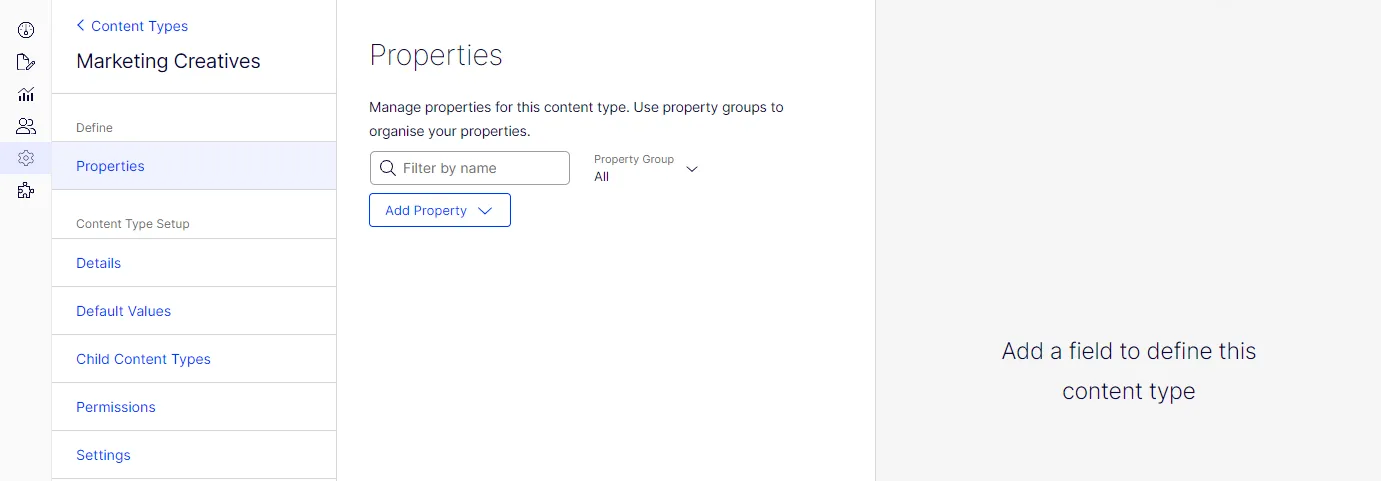Expand the Property Group All dropdown

(646, 168)
